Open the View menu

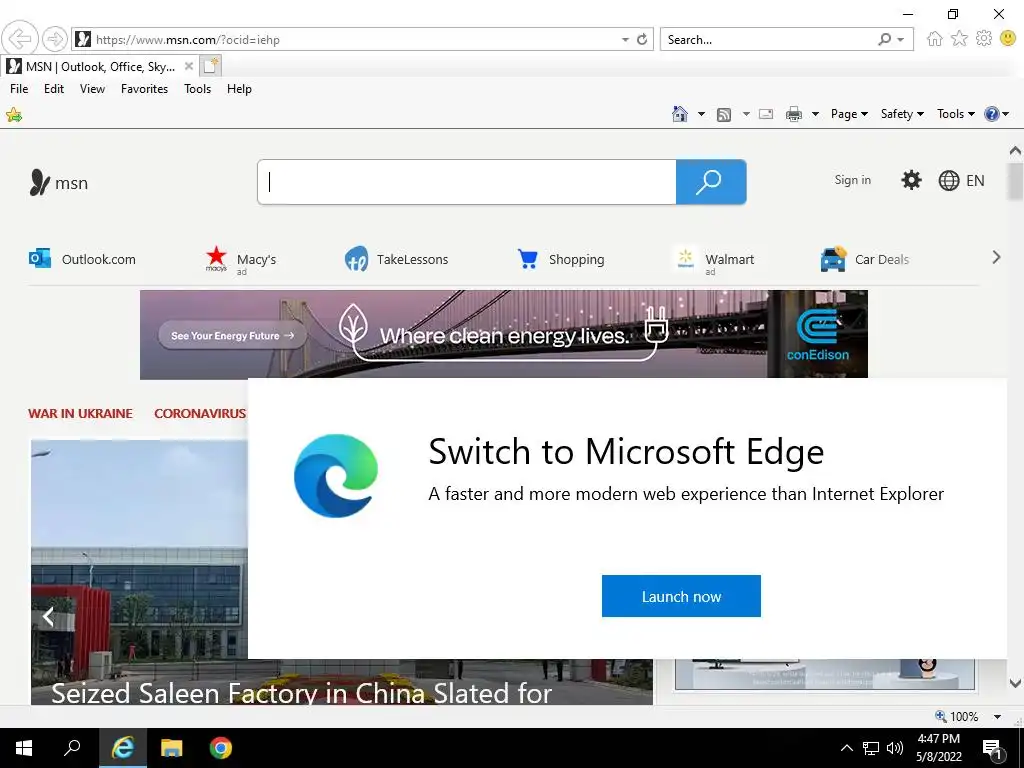(x=92, y=89)
